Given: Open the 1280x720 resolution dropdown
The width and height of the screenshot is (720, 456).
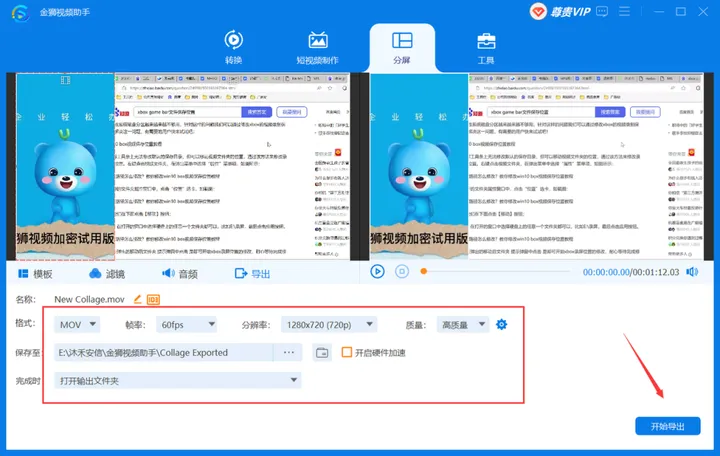Looking at the screenshot, I should (329, 324).
